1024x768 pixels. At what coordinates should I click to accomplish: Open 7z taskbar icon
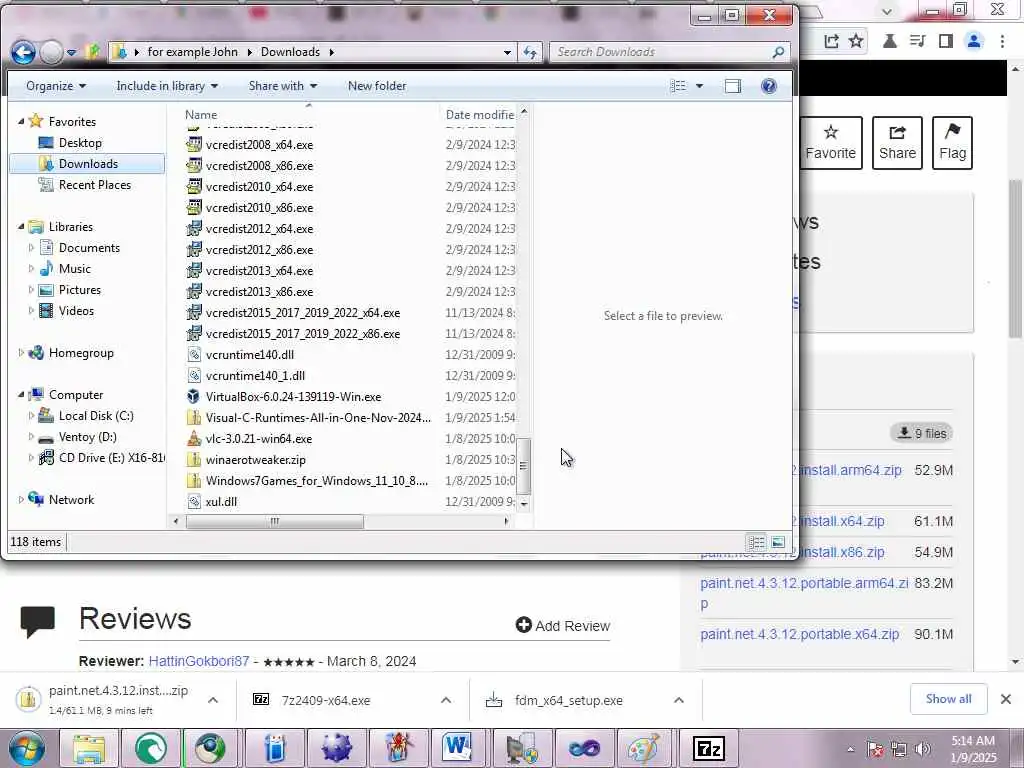(x=709, y=748)
